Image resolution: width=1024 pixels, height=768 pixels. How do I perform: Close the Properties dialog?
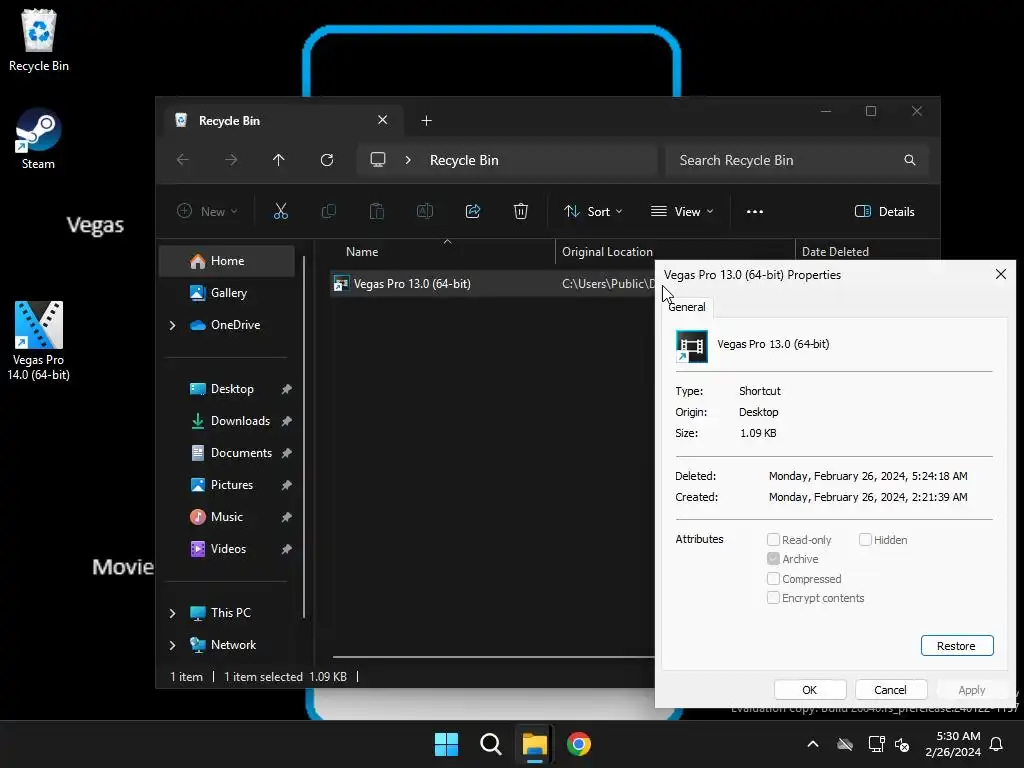(1000, 274)
